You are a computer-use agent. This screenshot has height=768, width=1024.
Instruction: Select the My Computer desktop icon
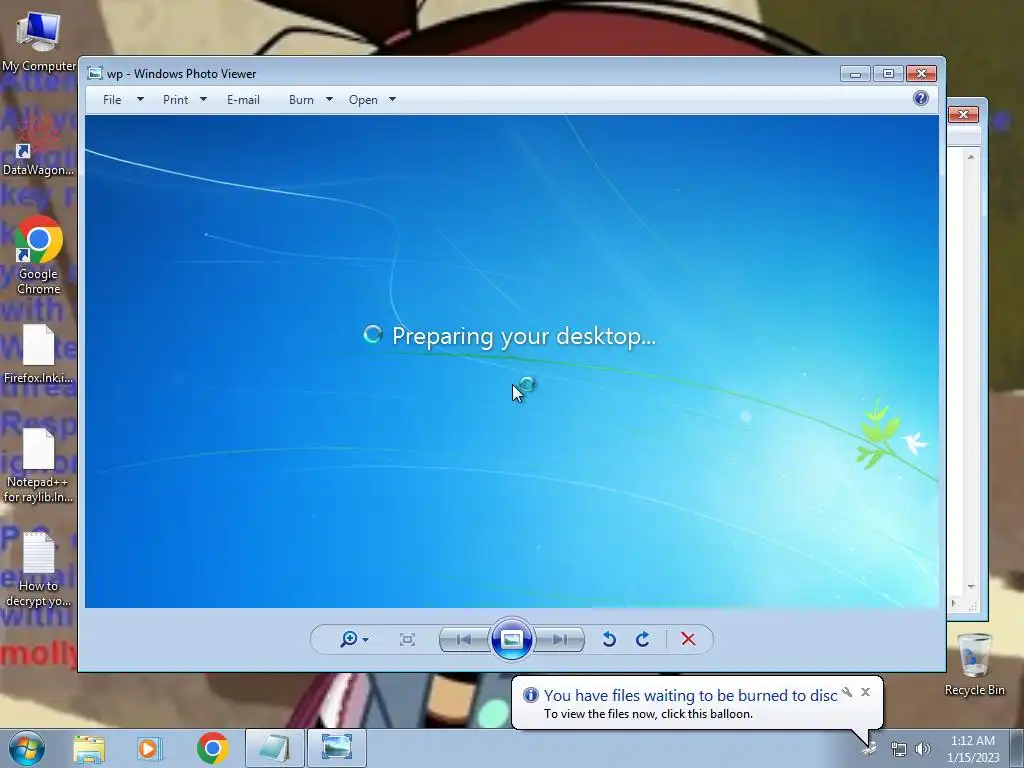point(39,40)
